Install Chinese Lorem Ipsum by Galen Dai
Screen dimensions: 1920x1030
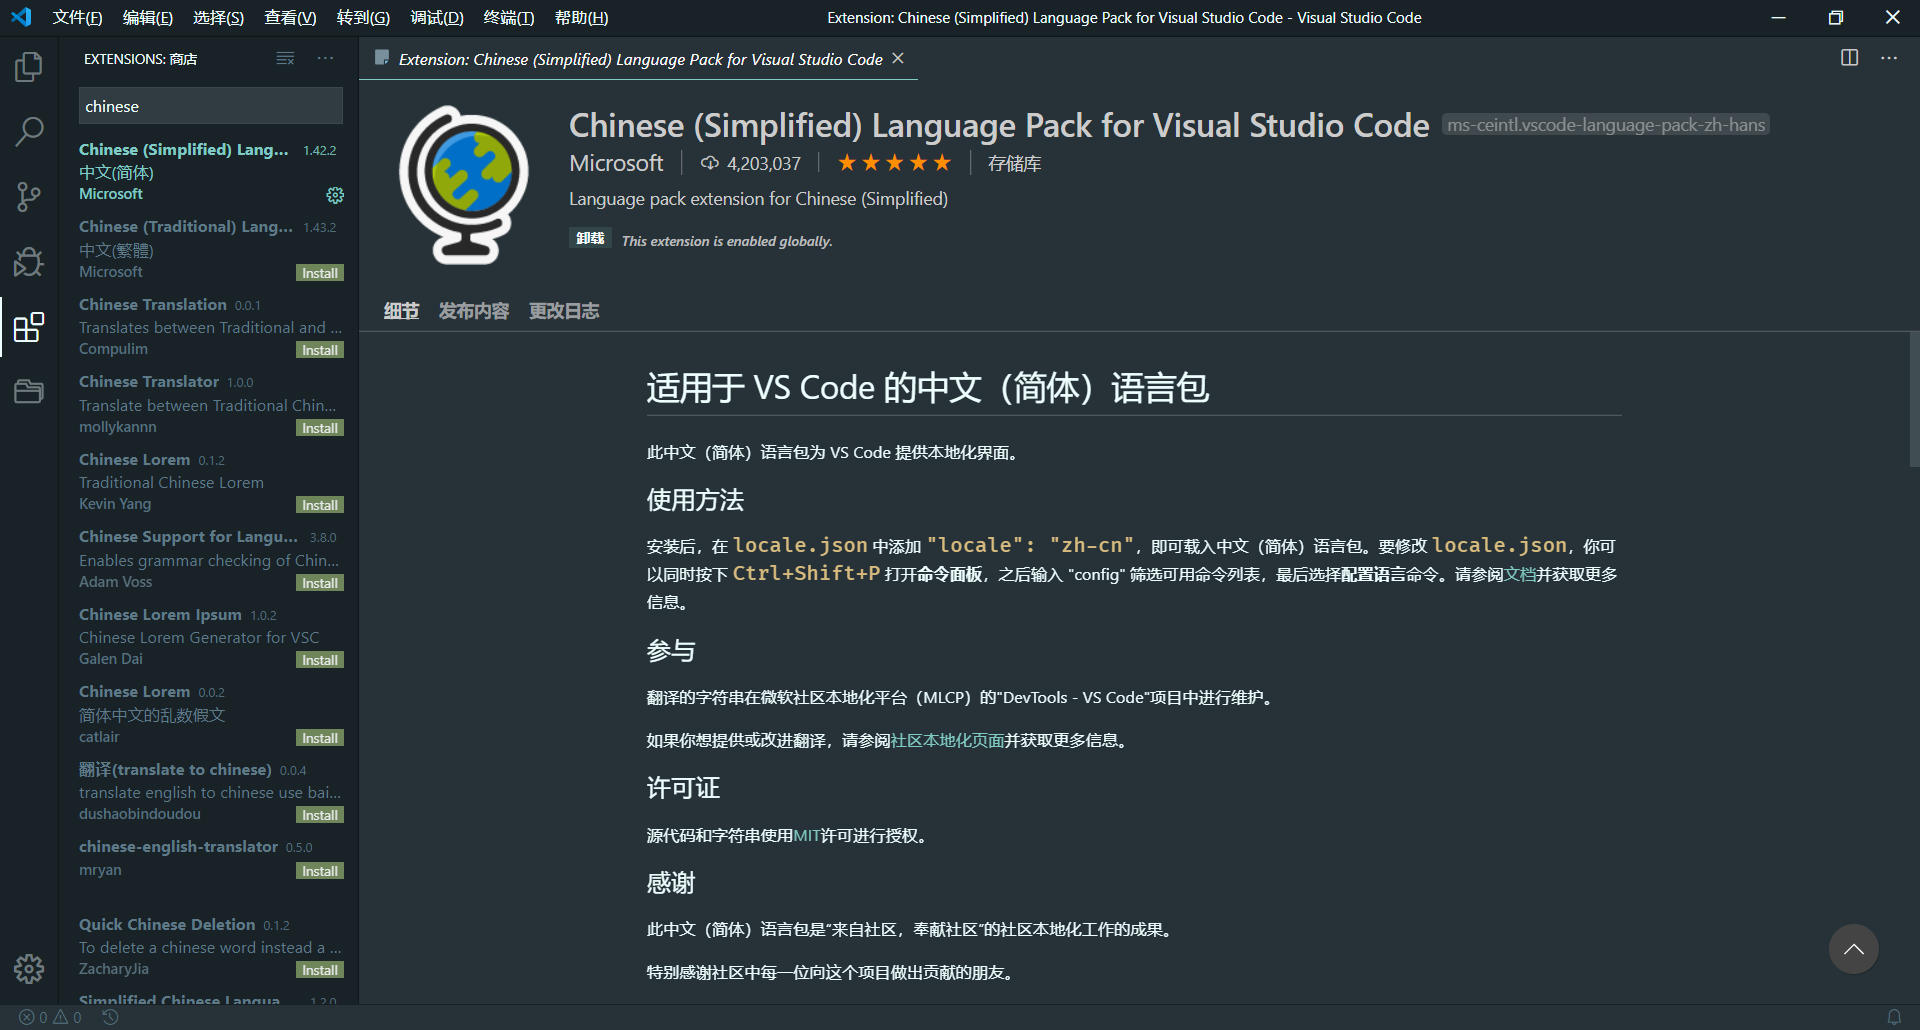320,660
